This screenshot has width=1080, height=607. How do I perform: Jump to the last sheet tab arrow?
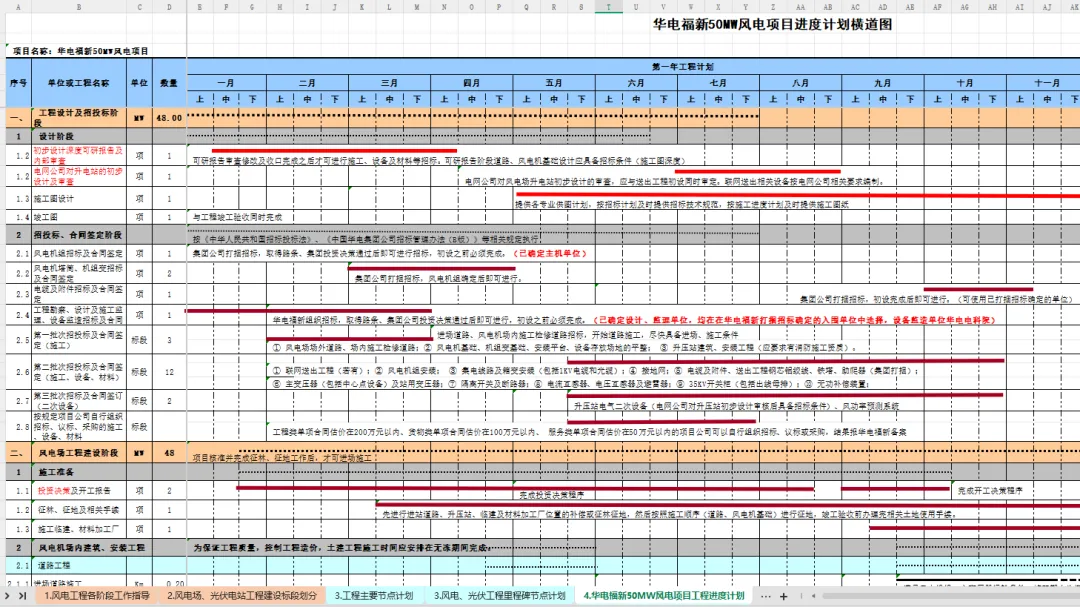click(x=22, y=596)
